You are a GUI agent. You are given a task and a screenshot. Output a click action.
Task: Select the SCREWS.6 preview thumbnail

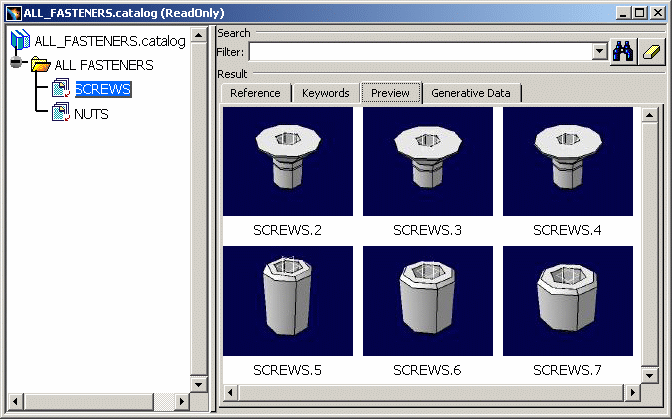point(428,301)
